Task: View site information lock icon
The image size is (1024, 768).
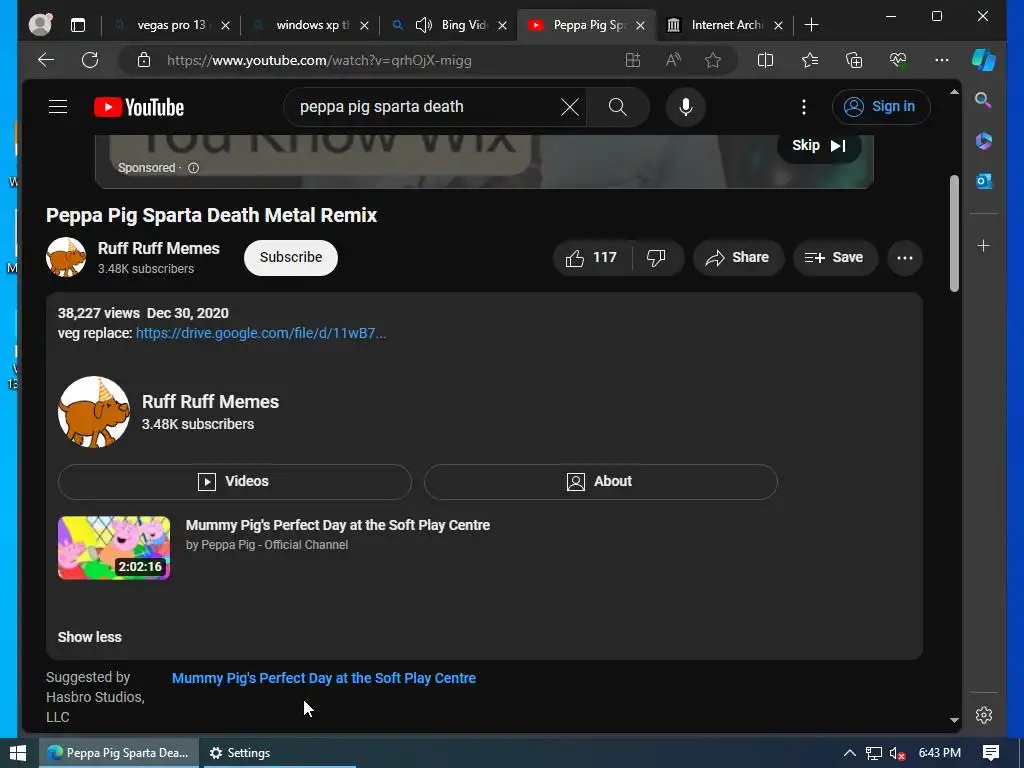Action: tap(144, 60)
